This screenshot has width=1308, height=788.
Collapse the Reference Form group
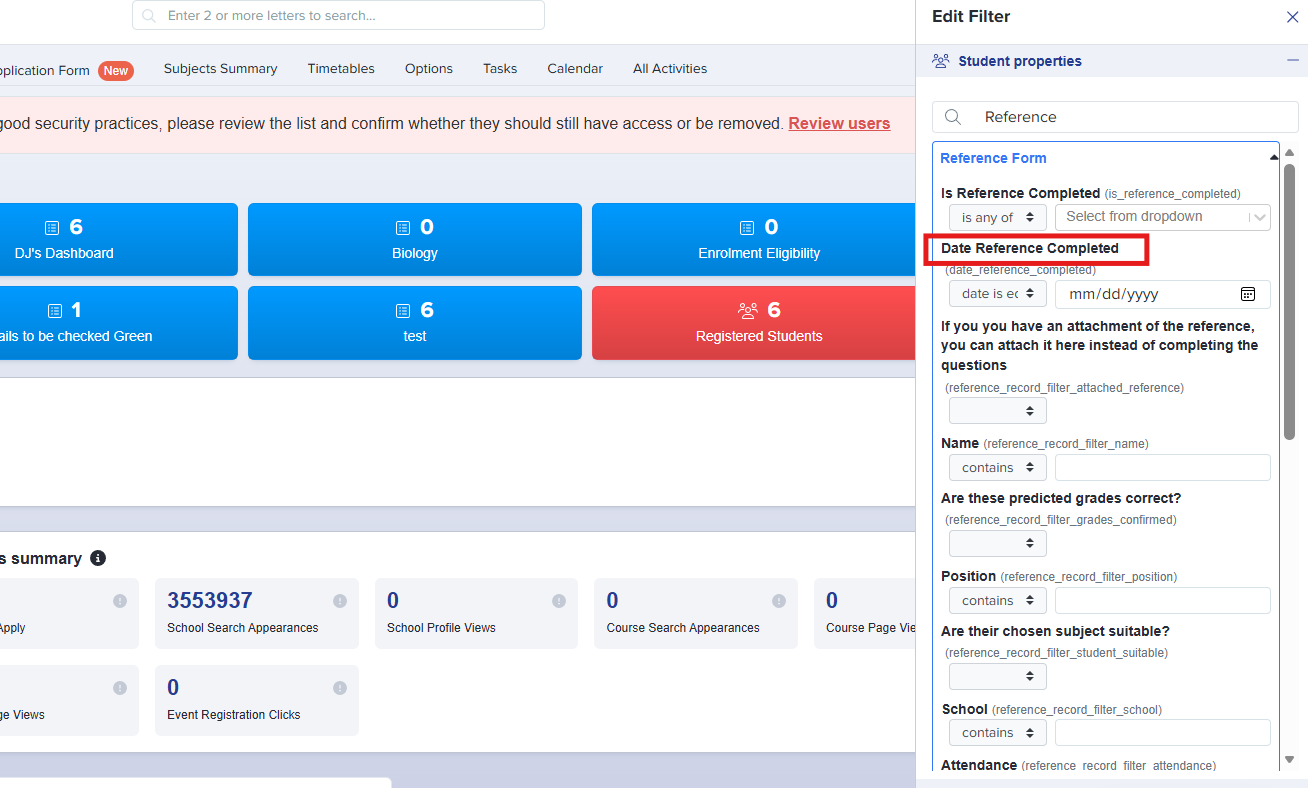click(1273, 158)
